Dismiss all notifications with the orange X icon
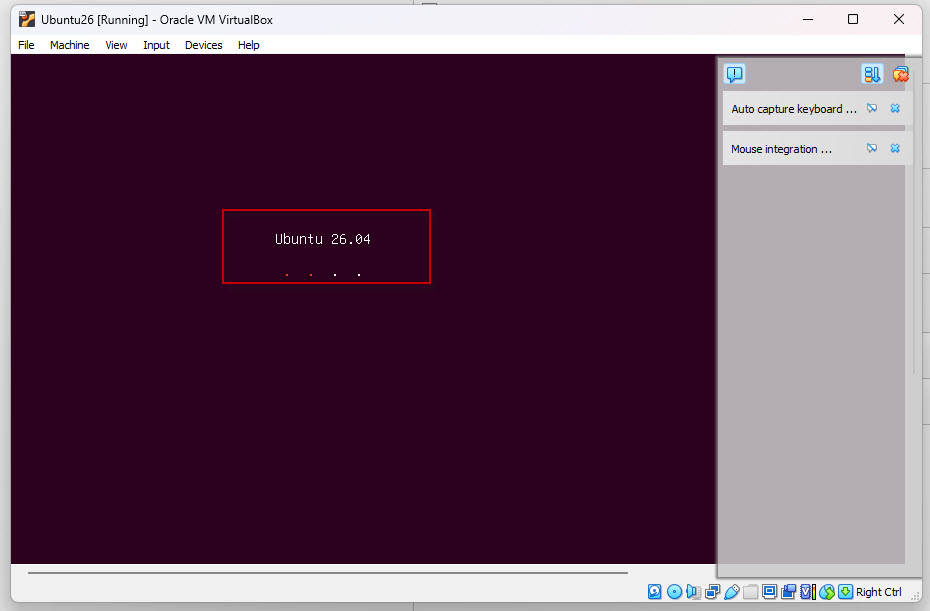The width and height of the screenshot is (930, 611). [900, 74]
